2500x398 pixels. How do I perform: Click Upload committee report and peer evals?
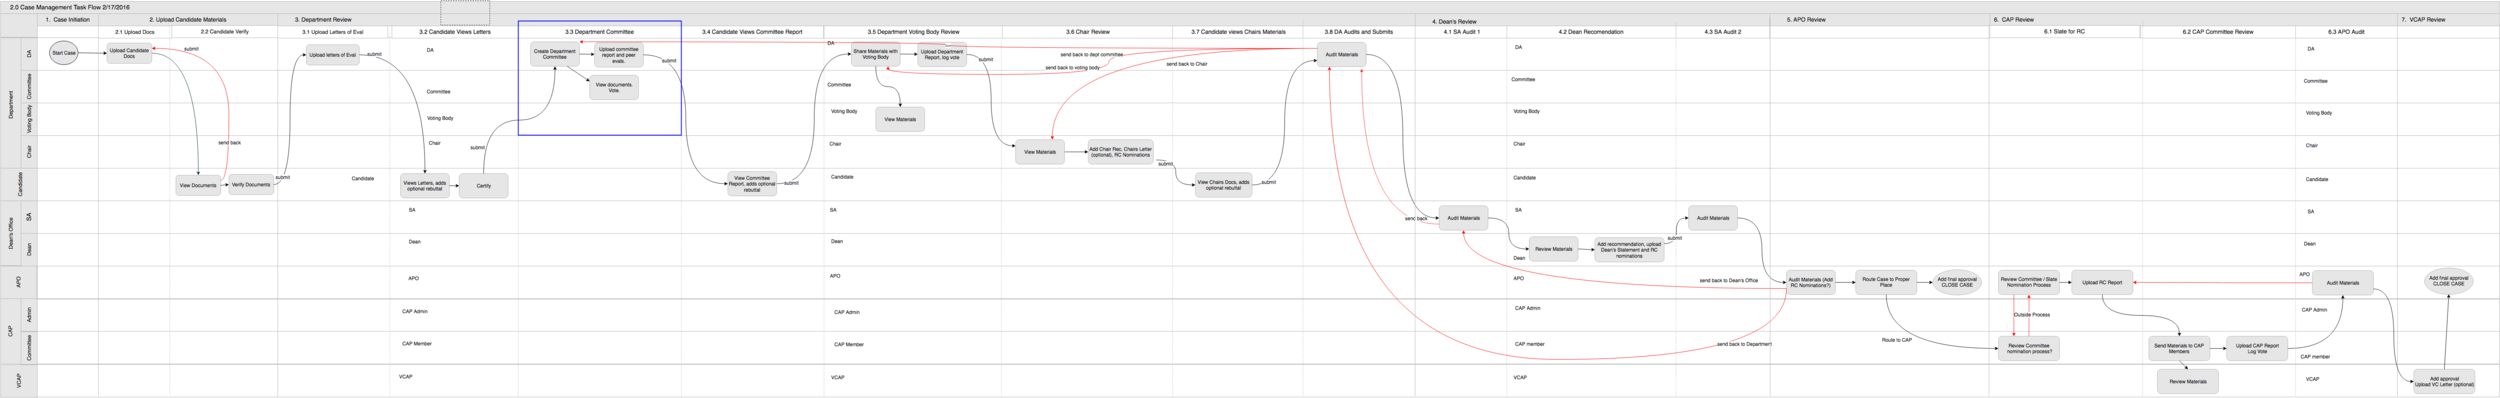(619, 54)
